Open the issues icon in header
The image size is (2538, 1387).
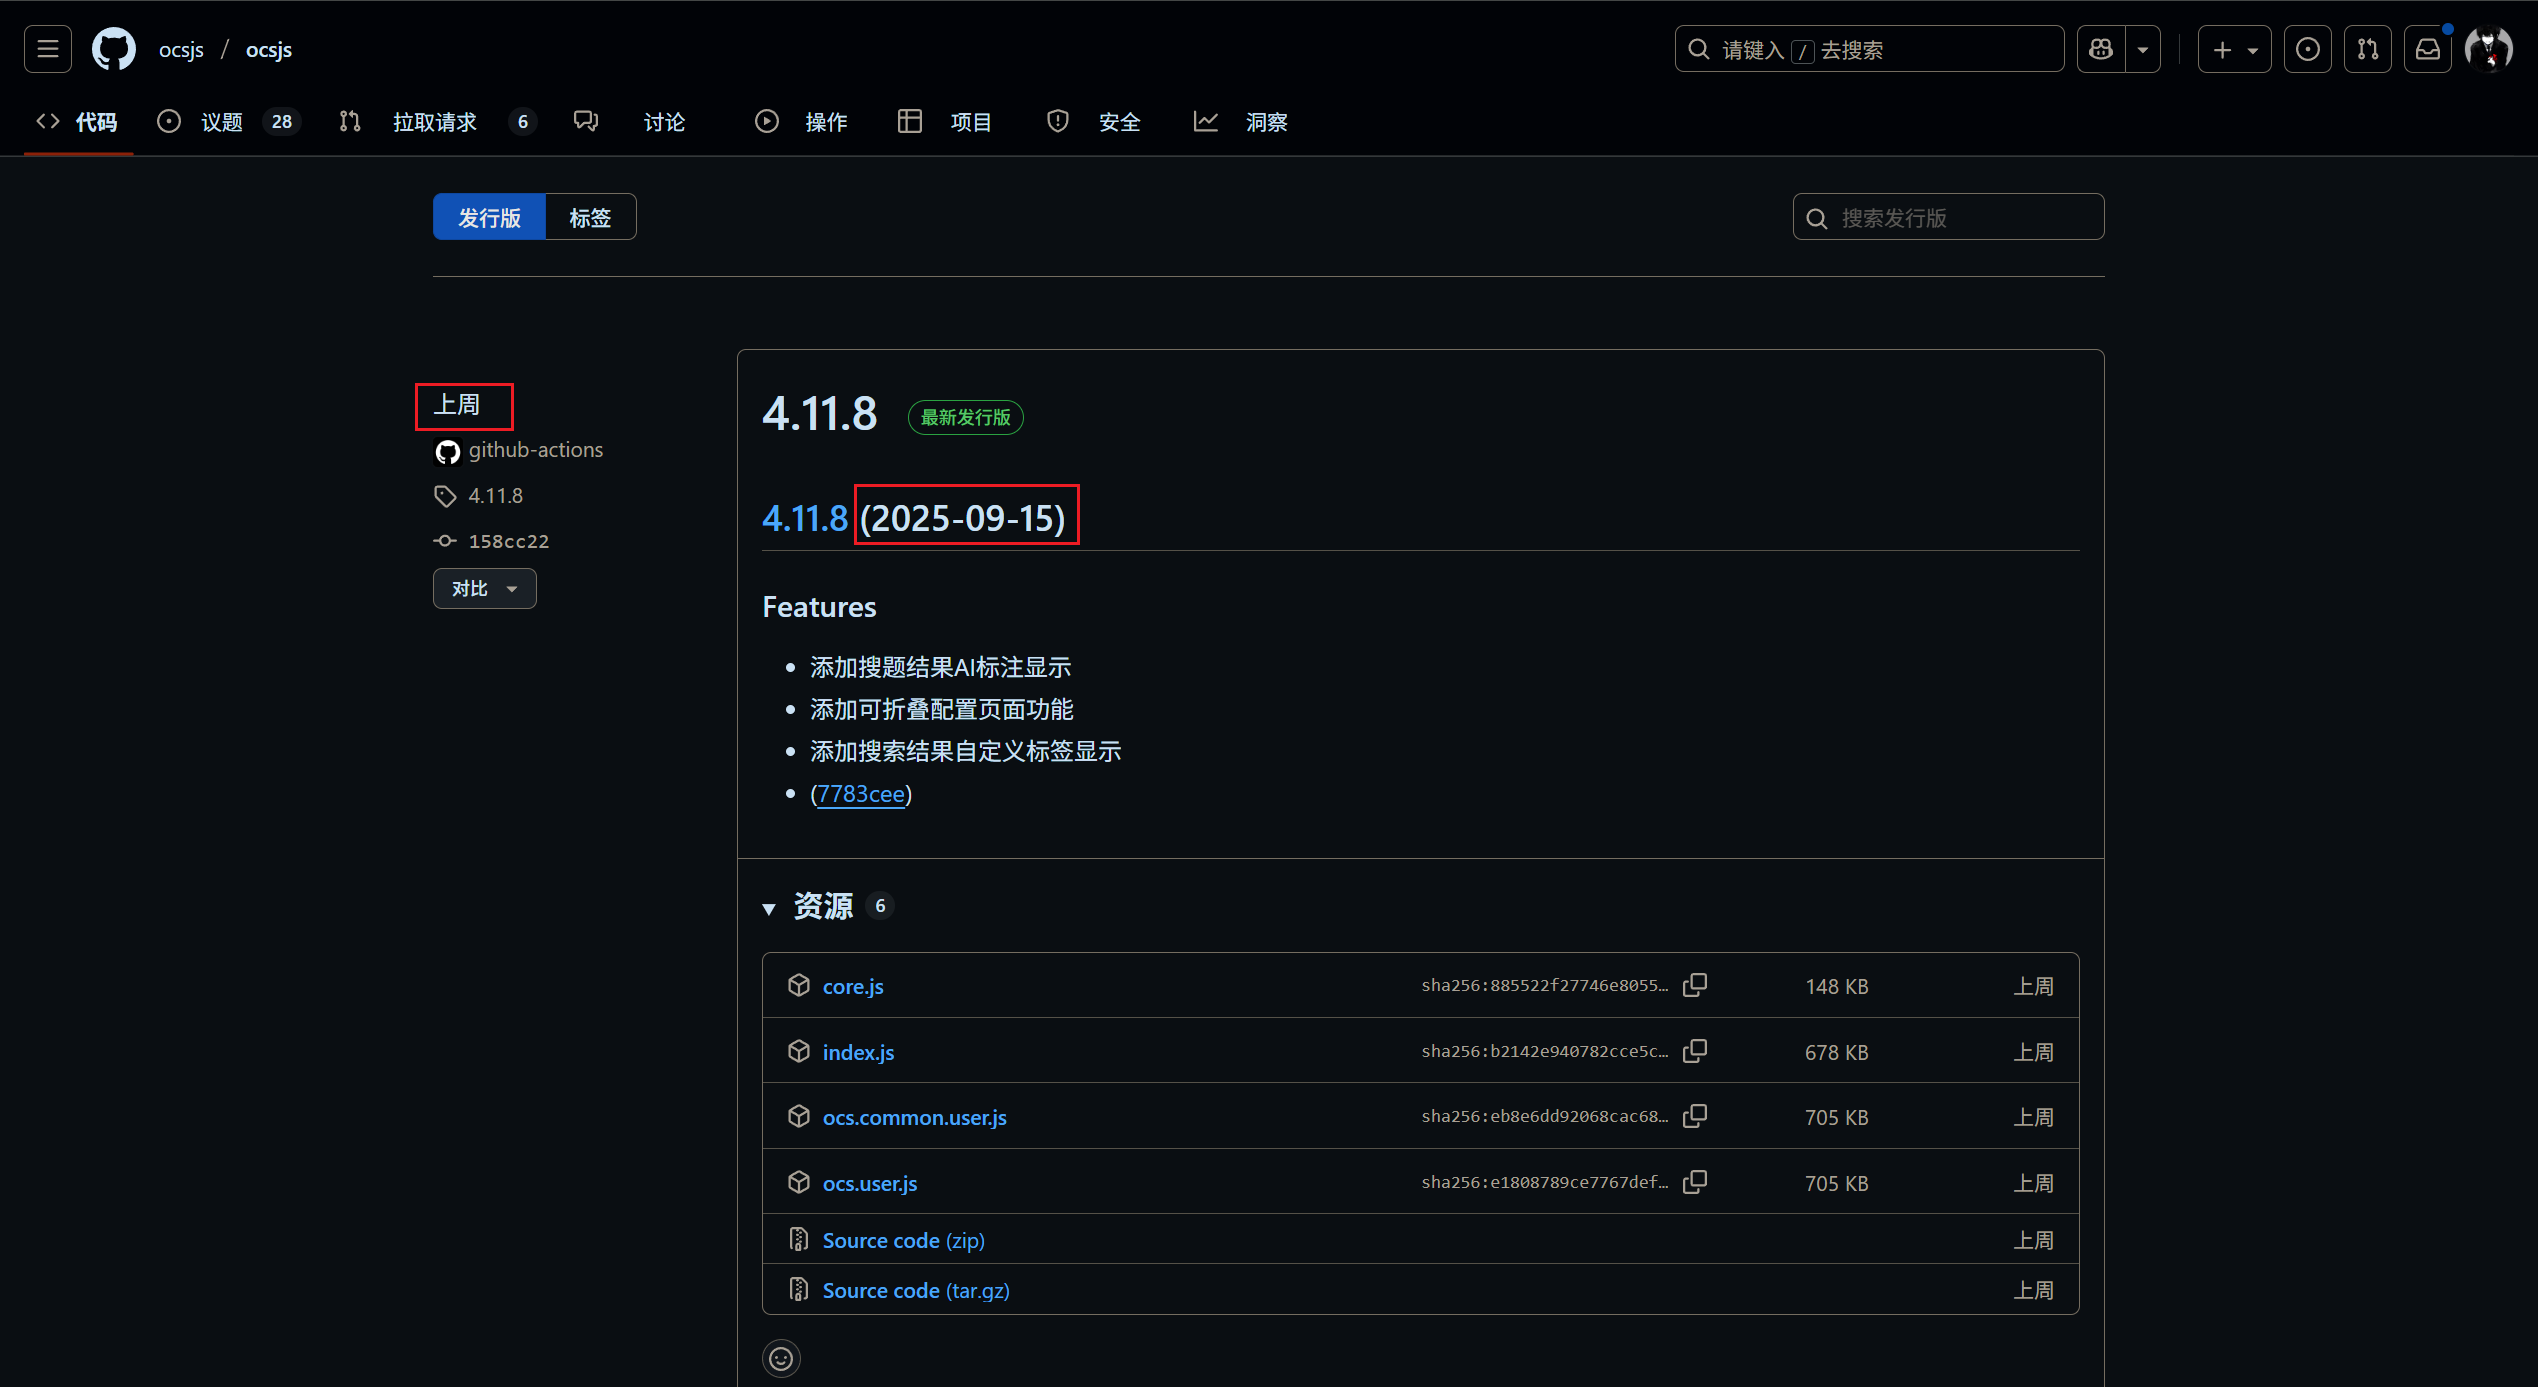2307,49
